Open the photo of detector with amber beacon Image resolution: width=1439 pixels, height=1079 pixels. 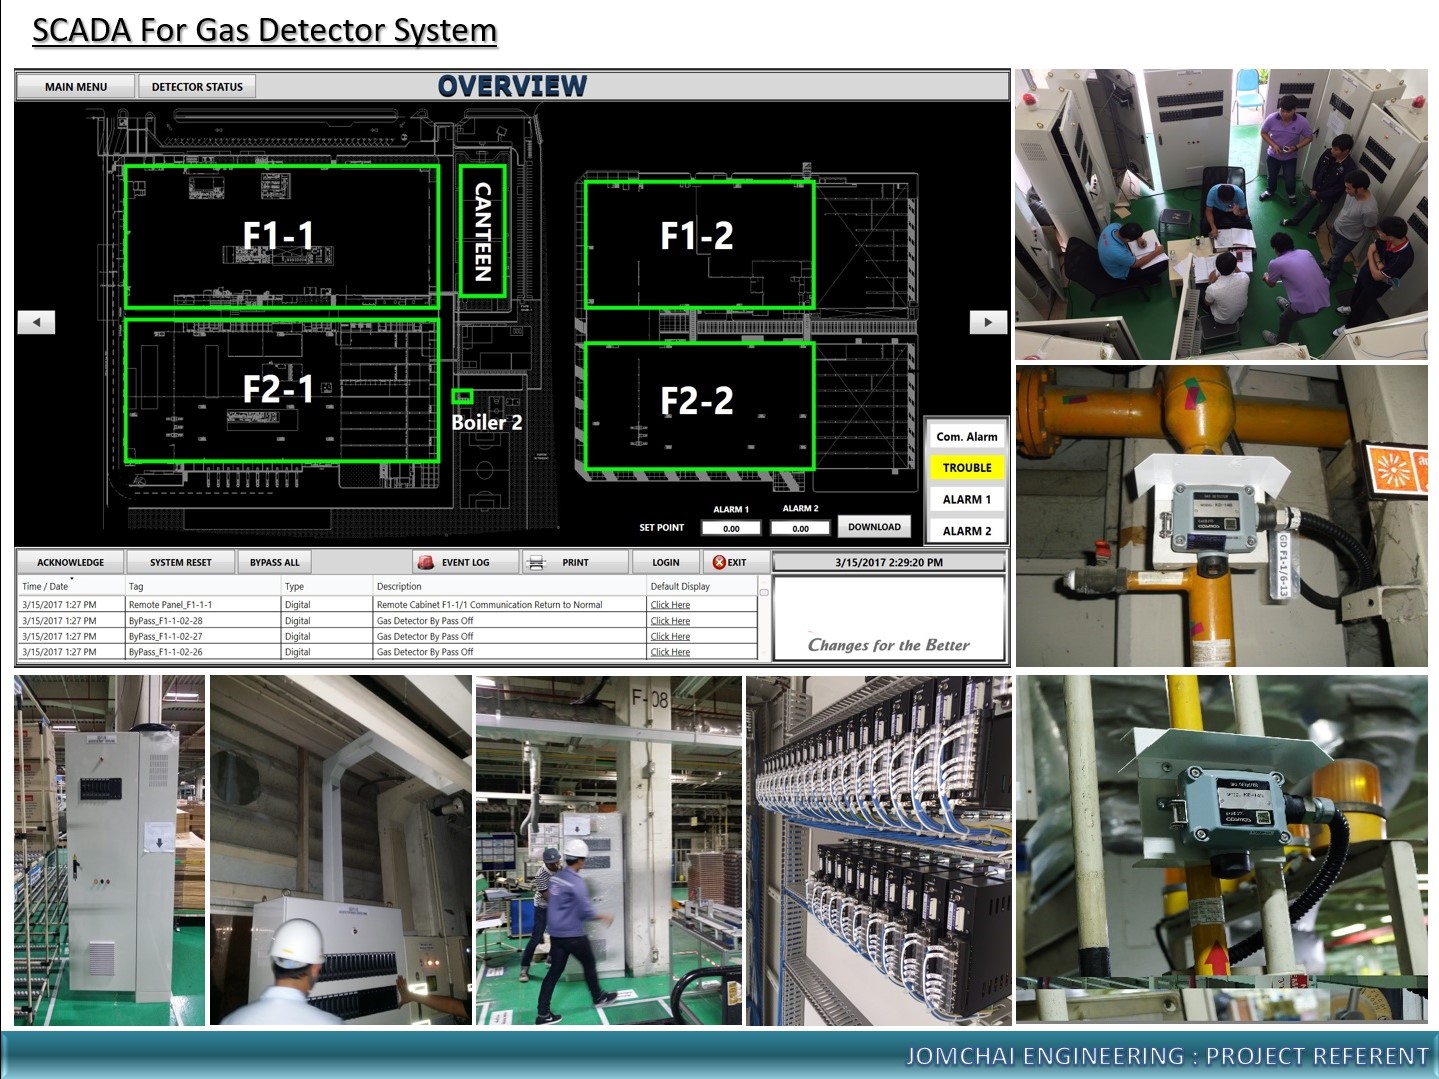pyautogui.click(x=1222, y=848)
